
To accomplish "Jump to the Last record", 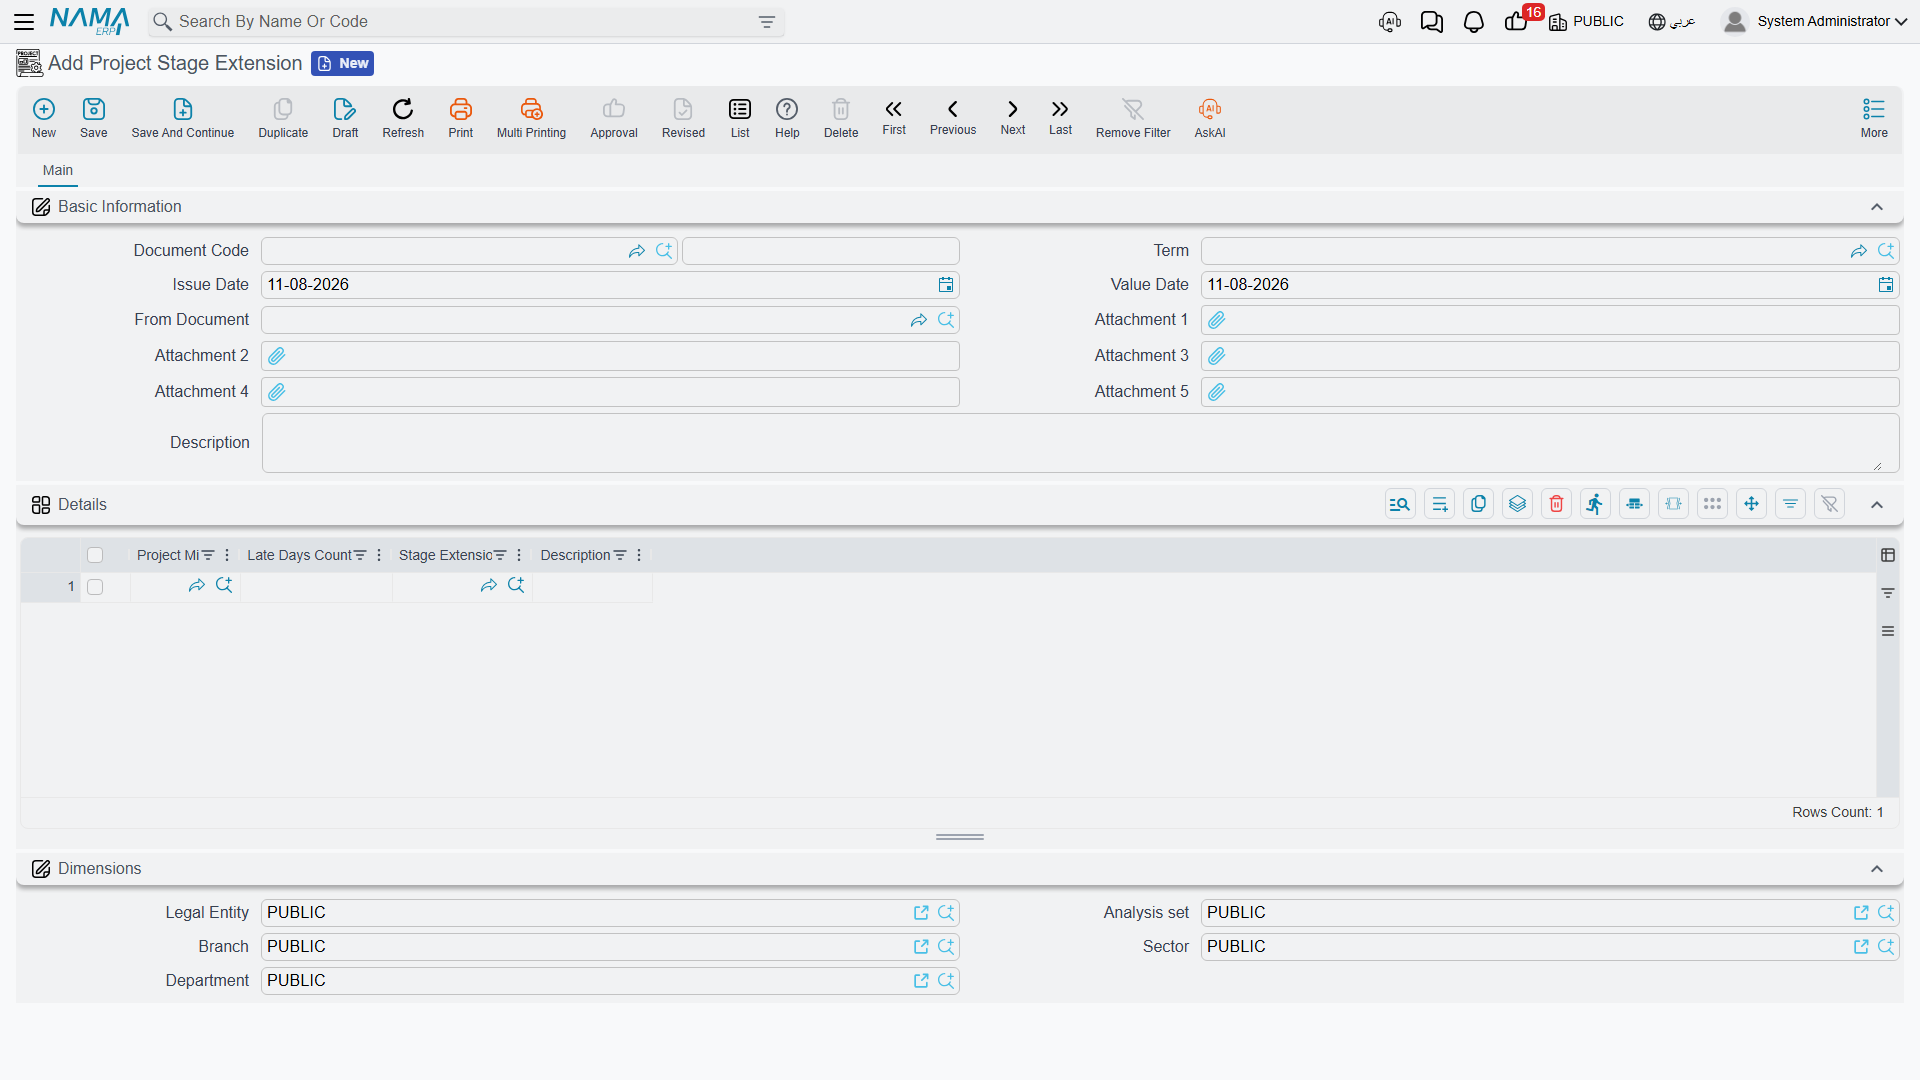I will tap(1060, 117).
